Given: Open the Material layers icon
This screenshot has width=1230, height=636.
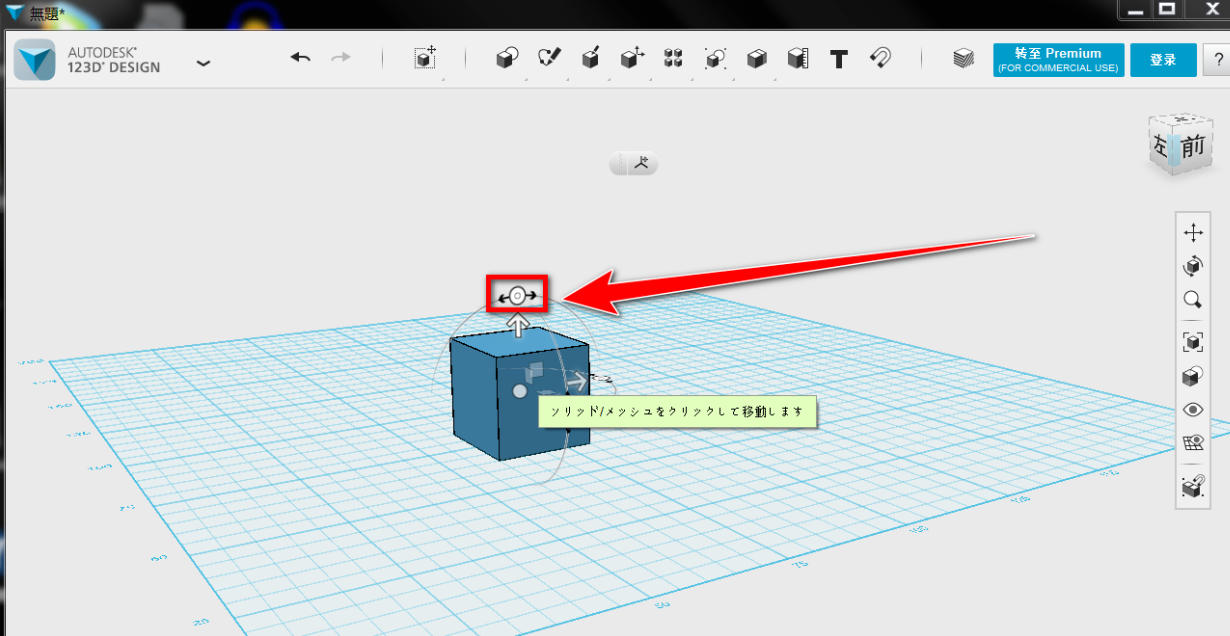Looking at the screenshot, I should (962, 59).
